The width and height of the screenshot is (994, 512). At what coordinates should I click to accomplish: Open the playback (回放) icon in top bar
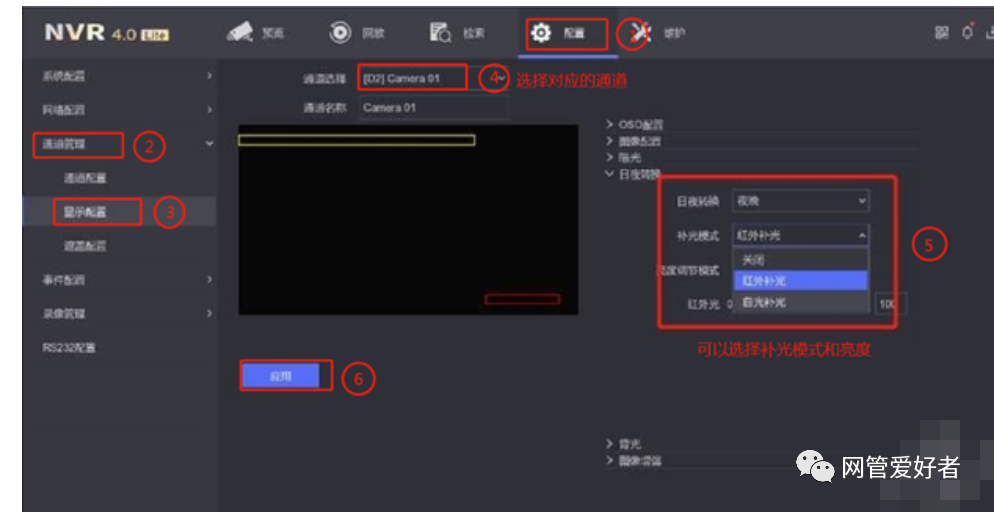[340, 34]
